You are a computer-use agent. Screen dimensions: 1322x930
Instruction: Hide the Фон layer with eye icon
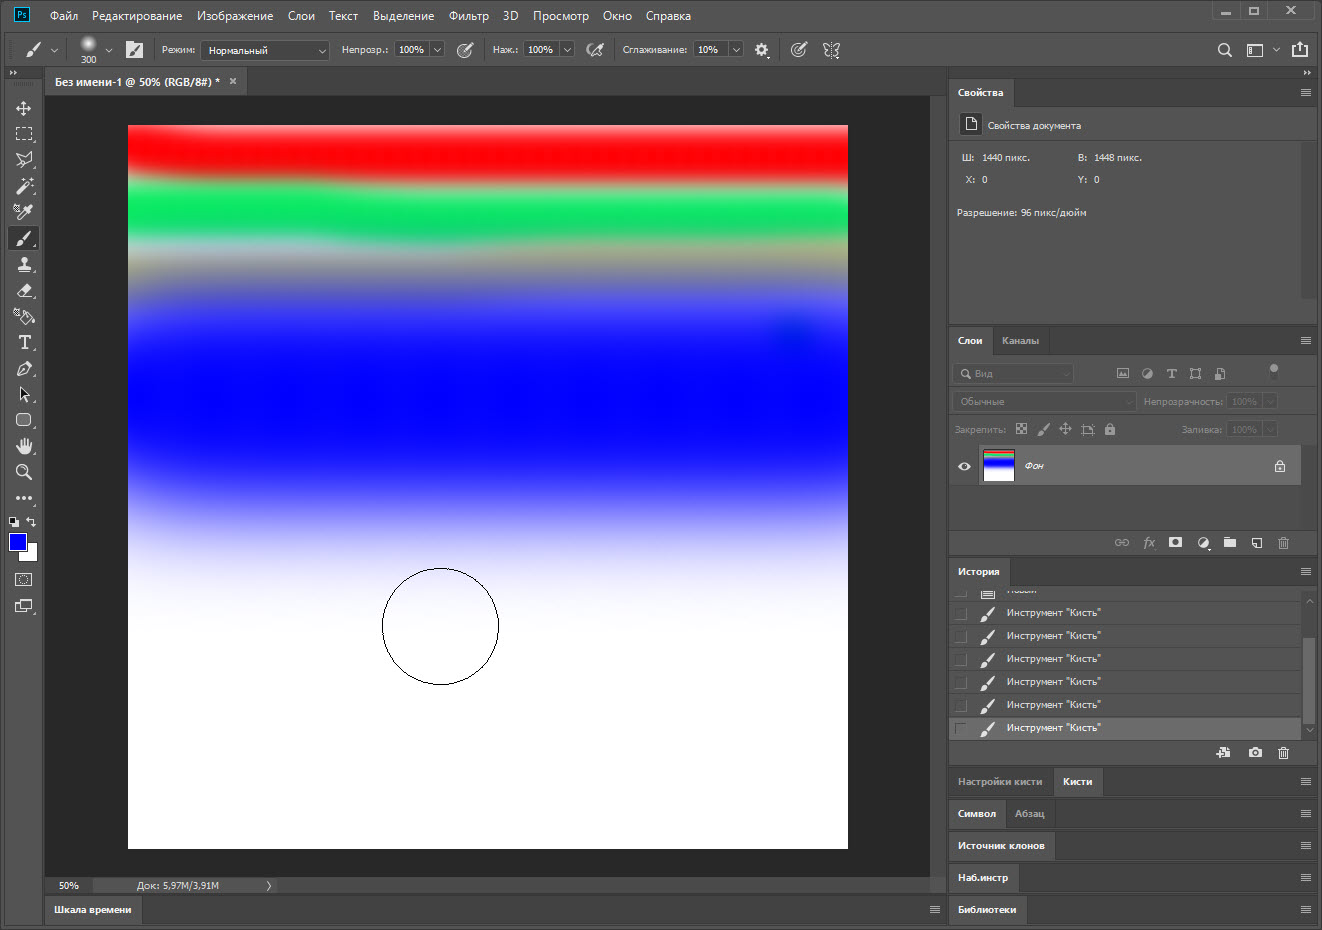pos(964,466)
